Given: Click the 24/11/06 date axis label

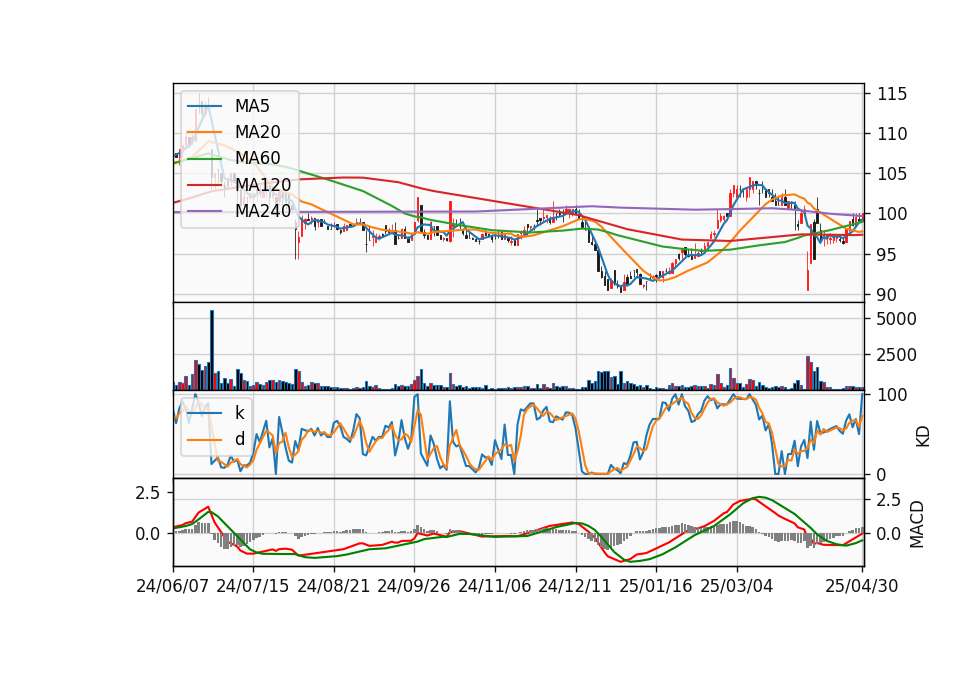Looking at the screenshot, I should 495,586.
